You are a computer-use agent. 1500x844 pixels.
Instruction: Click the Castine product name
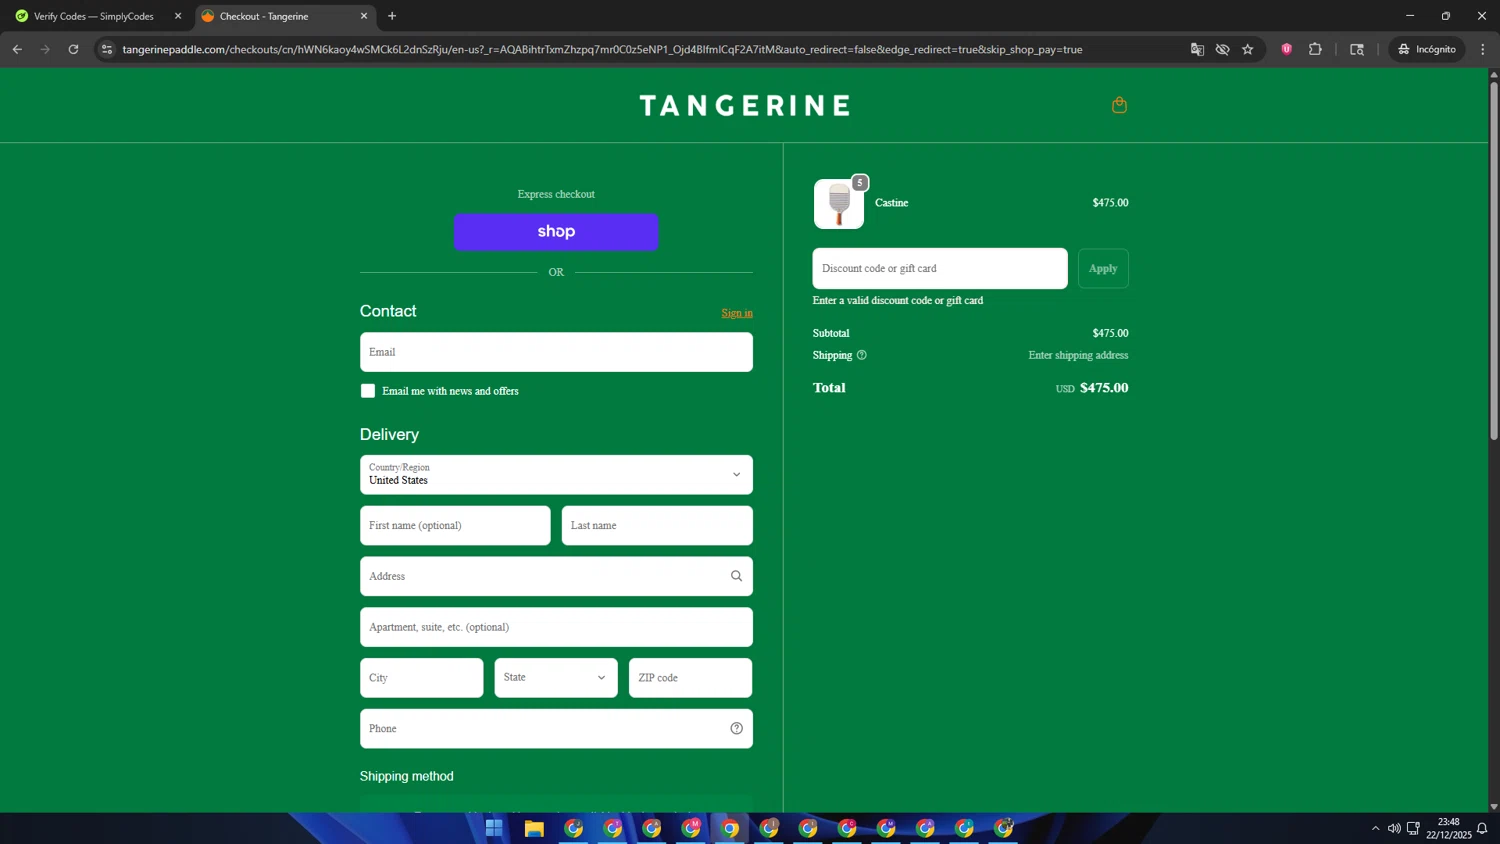point(892,203)
